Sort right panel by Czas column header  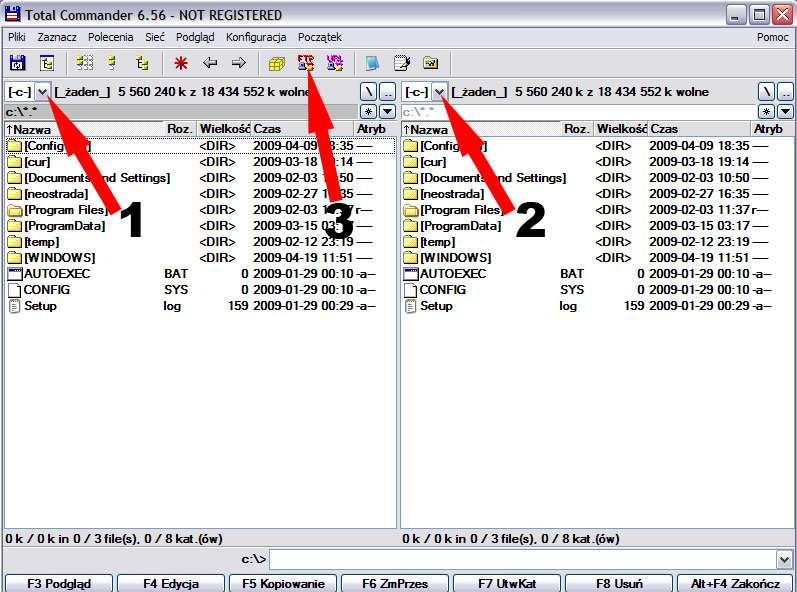tap(699, 129)
